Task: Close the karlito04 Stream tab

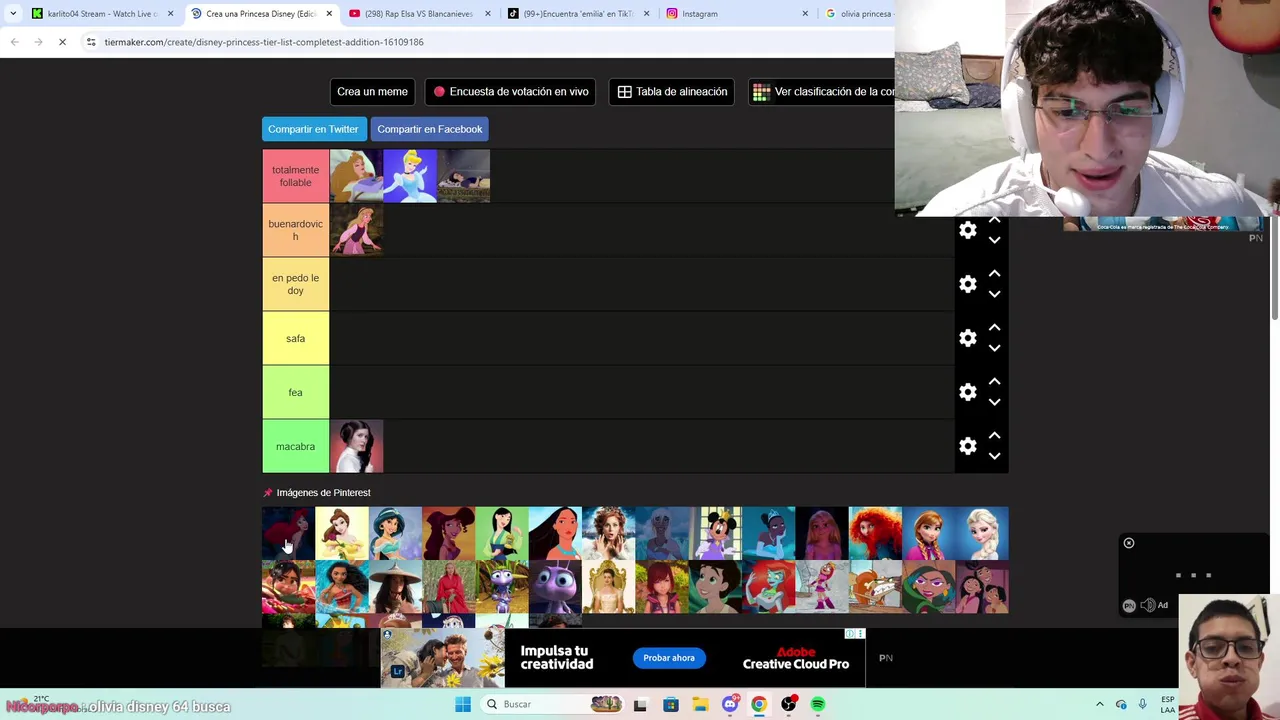Action: pyautogui.click(x=170, y=14)
